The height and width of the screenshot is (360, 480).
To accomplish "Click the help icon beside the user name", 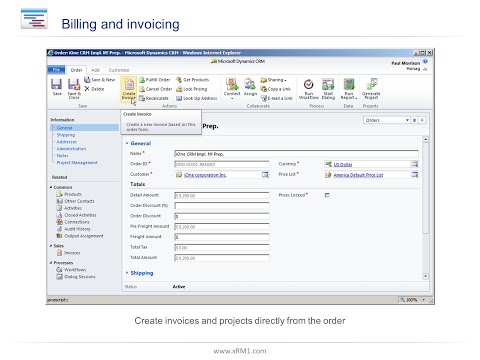I will (x=425, y=62).
